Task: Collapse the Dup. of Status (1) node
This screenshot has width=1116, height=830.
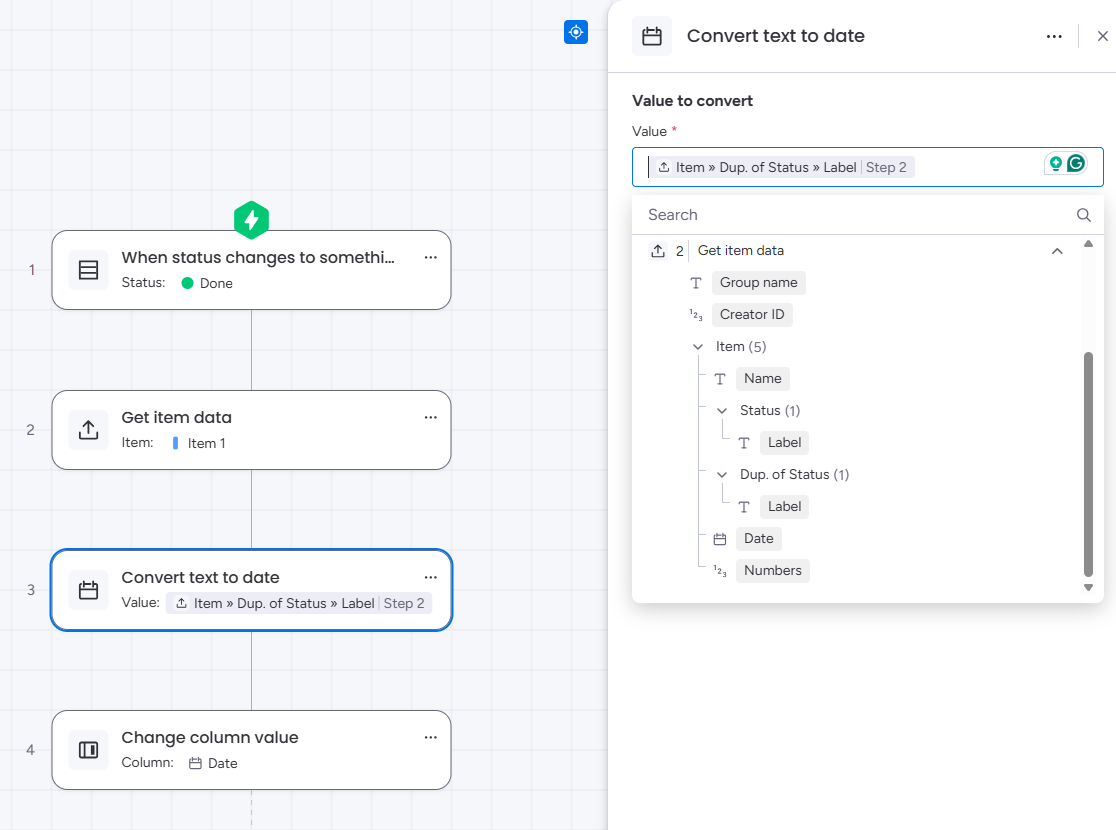Action: pos(722,475)
